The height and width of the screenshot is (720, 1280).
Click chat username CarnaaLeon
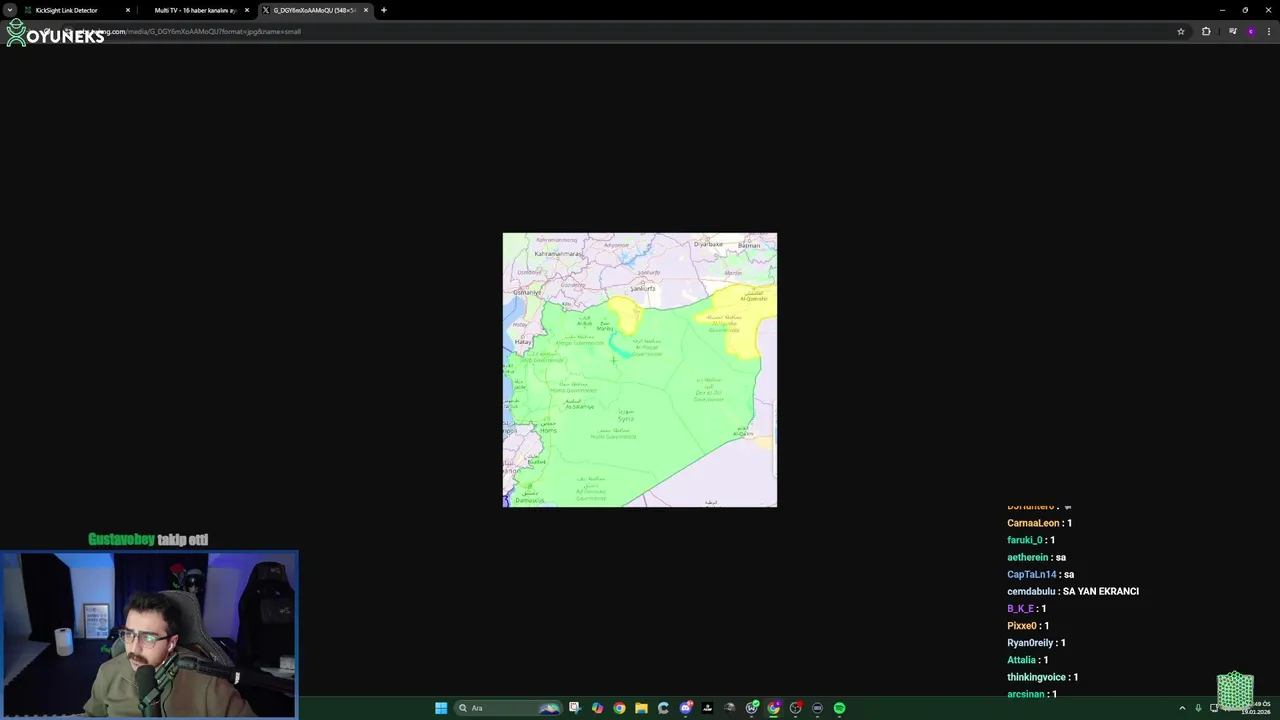[x=1033, y=523]
